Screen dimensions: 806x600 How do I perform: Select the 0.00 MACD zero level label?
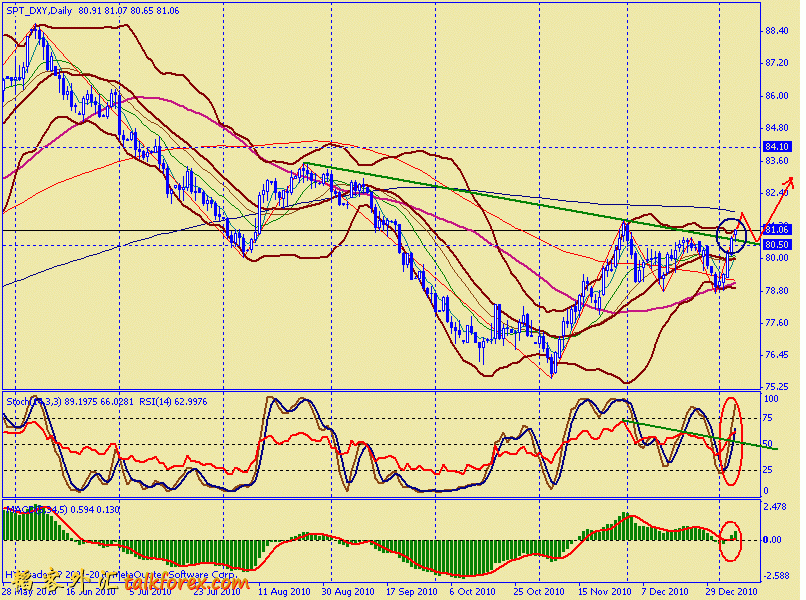pos(773,540)
